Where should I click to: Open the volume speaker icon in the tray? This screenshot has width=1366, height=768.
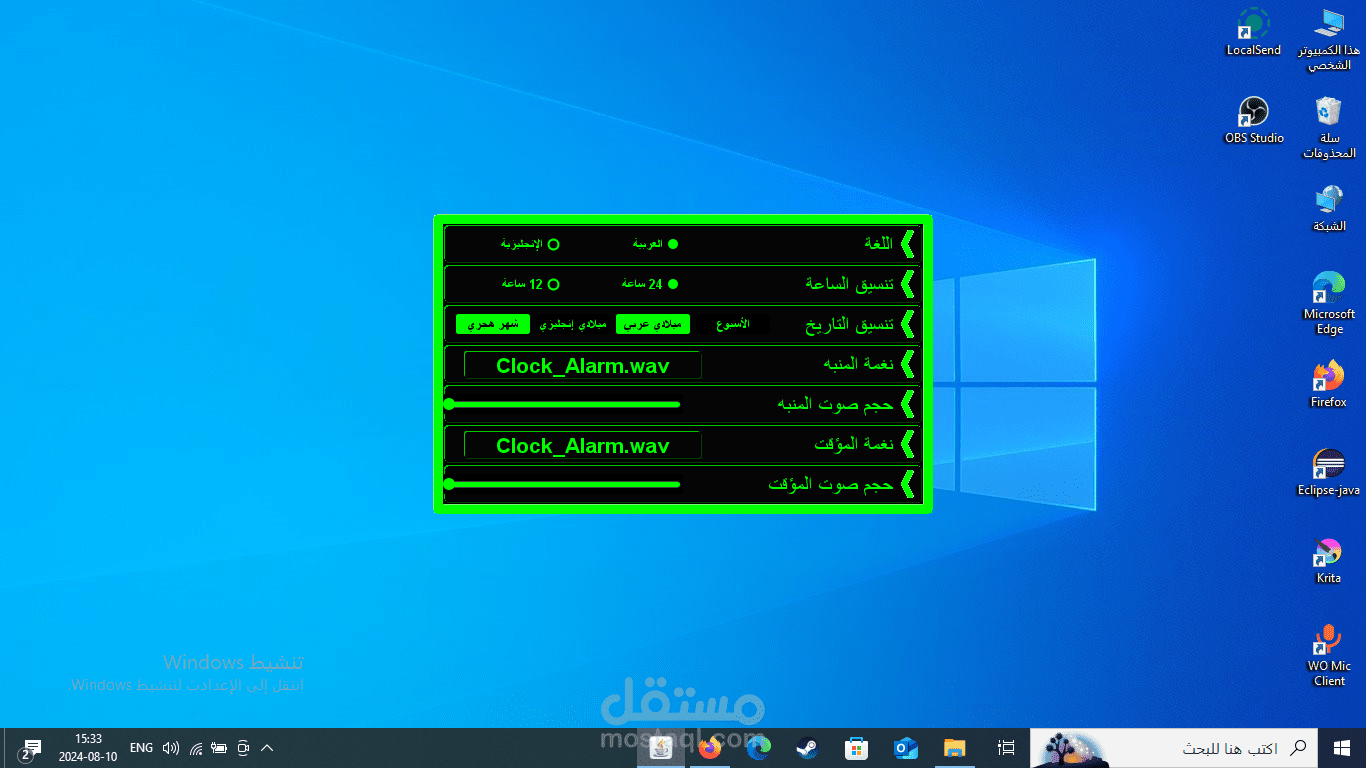click(x=171, y=748)
